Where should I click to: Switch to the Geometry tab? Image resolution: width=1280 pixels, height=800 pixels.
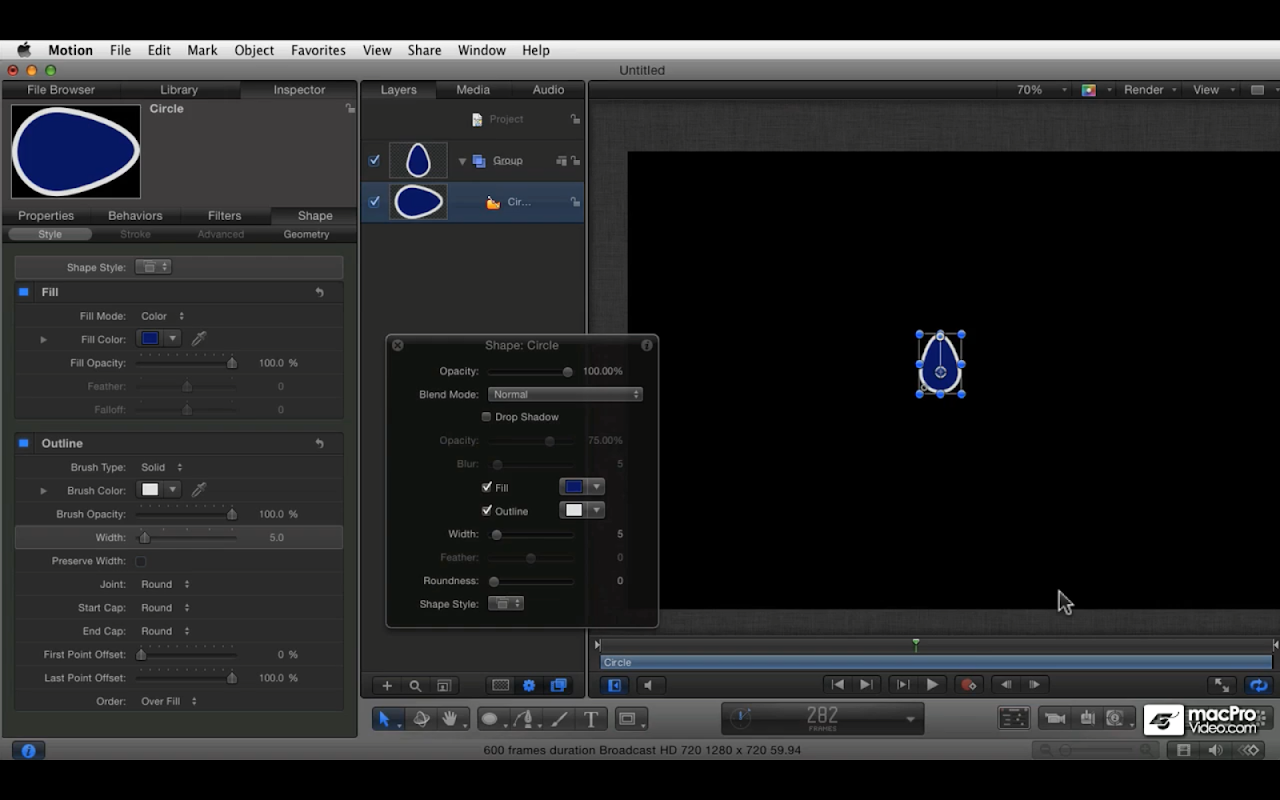(306, 234)
